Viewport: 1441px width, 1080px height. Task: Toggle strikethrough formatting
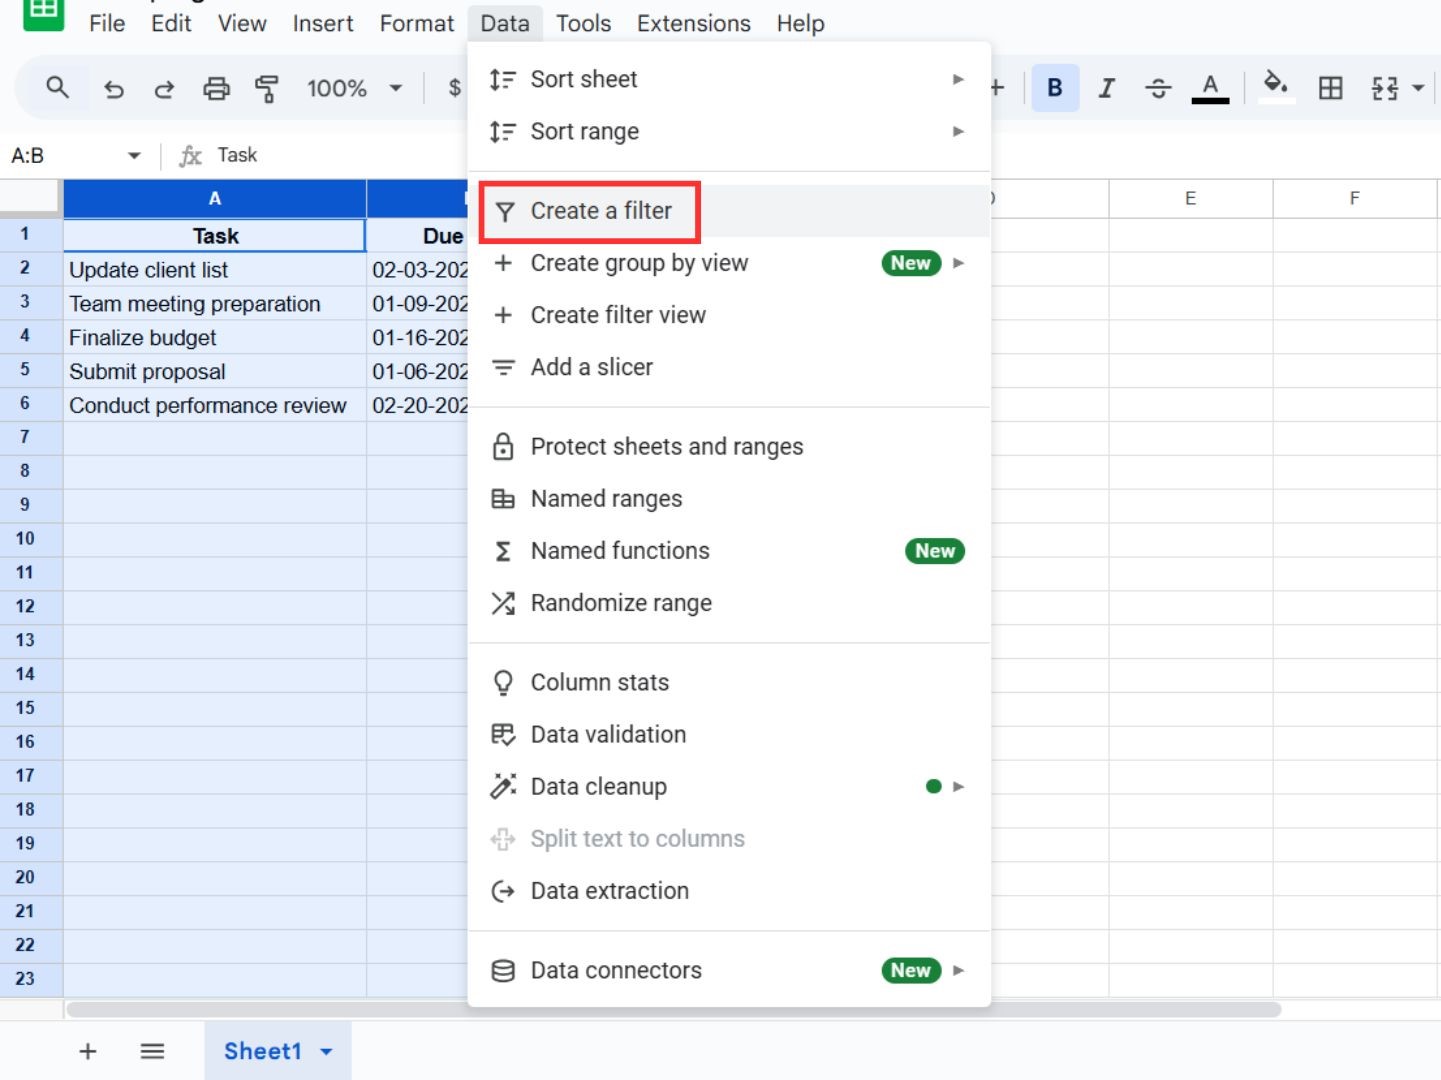[x=1158, y=88]
